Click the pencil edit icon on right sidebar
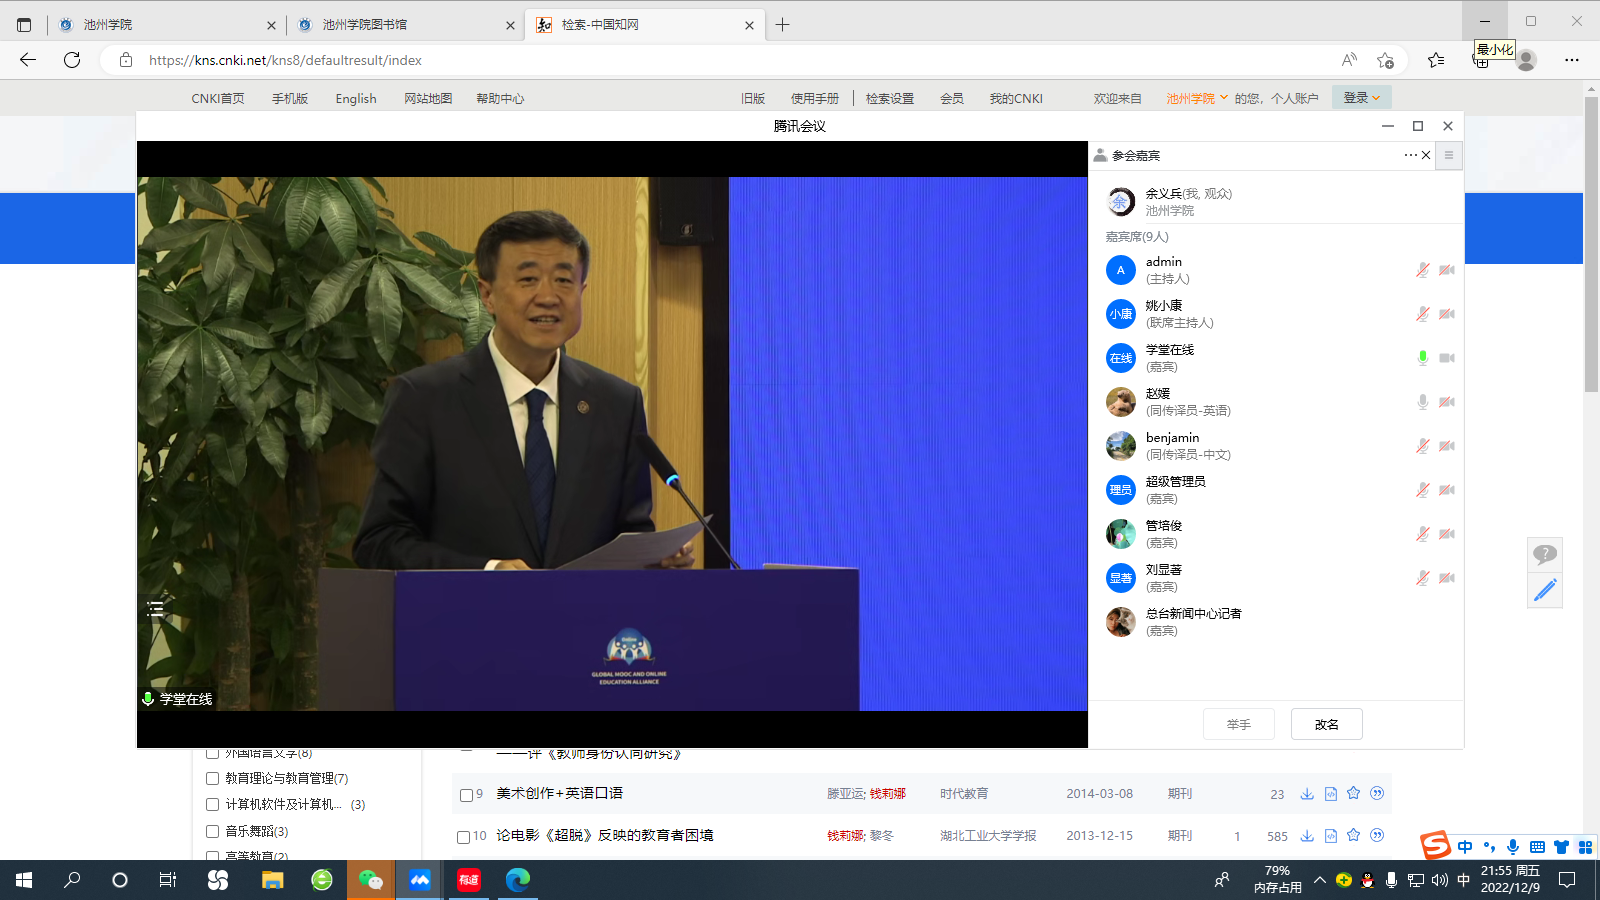This screenshot has width=1600, height=900. pos(1545,590)
